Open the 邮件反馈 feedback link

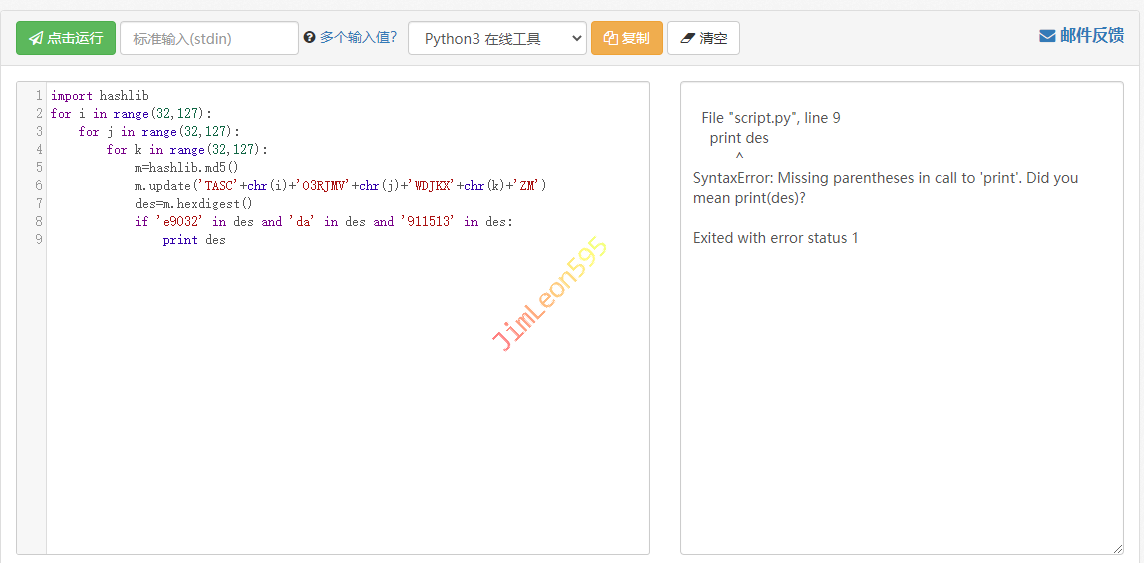coord(1092,36)
